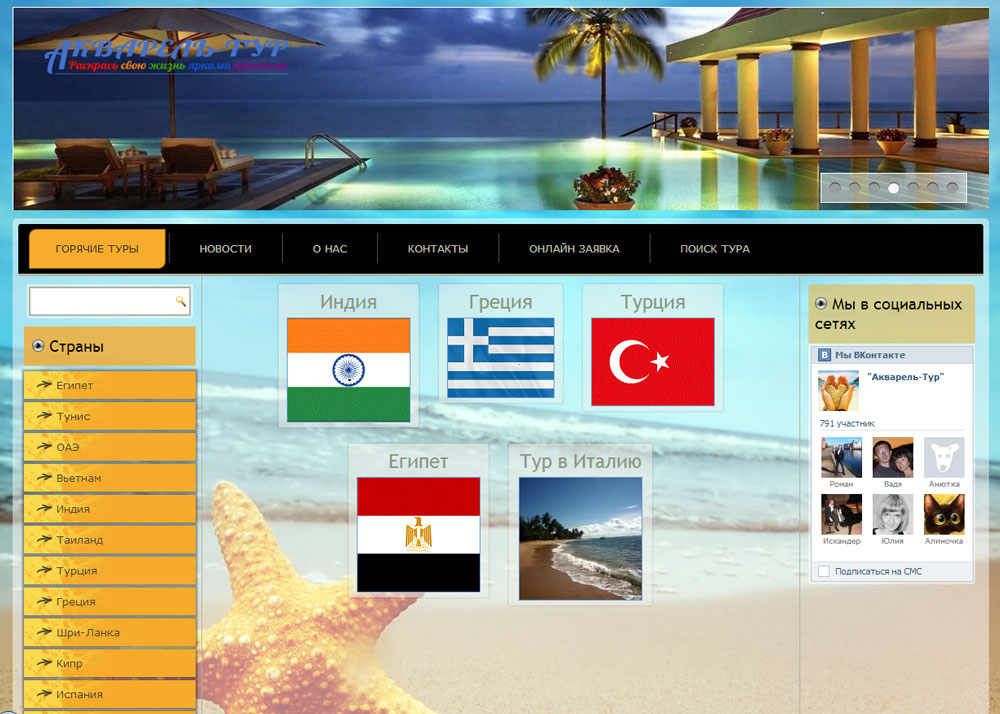Image resolution: width=1000 pixels, height=714 pixels.
Task: Enable the Подписаться на СМС checkbox
Action: 824,571
